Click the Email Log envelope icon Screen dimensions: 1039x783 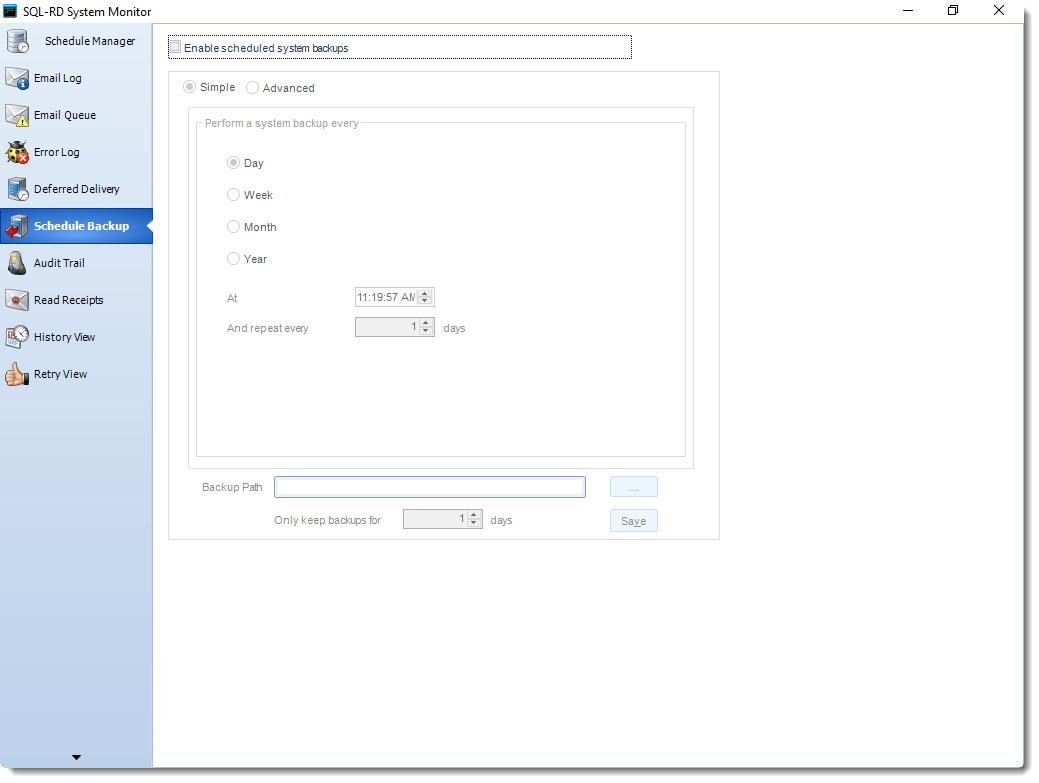point(17,78)
